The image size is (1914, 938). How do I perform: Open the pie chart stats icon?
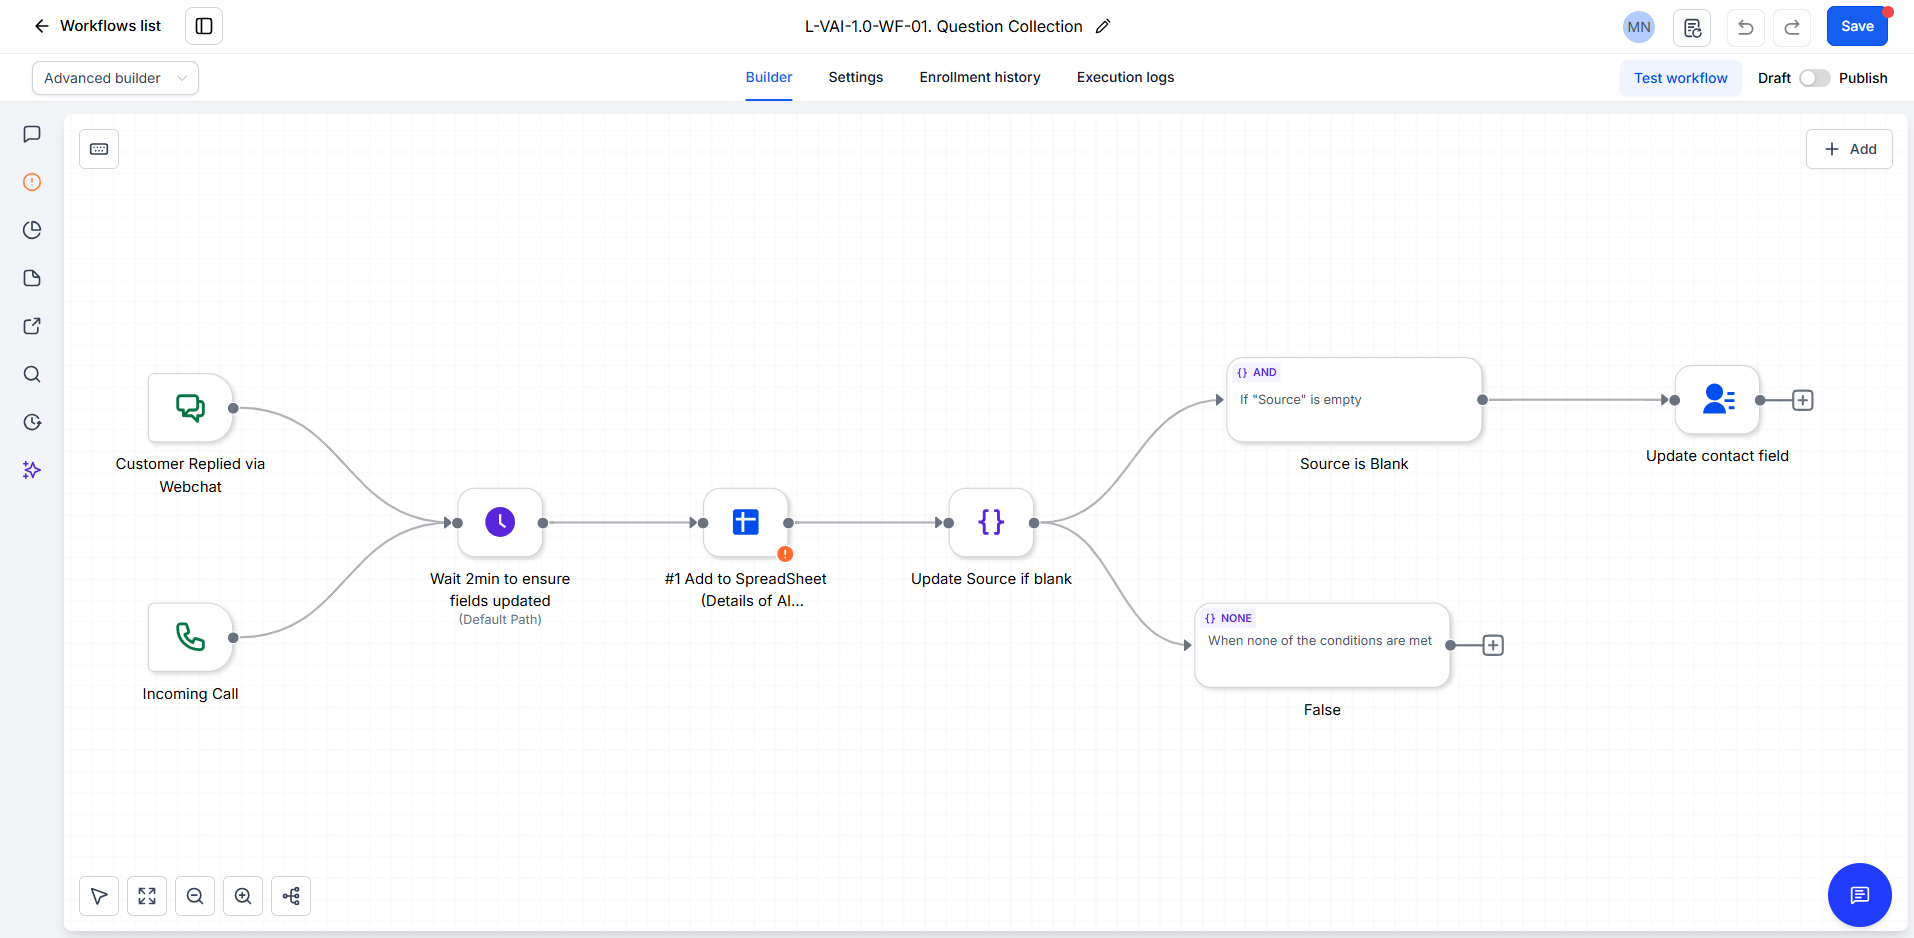32,230
